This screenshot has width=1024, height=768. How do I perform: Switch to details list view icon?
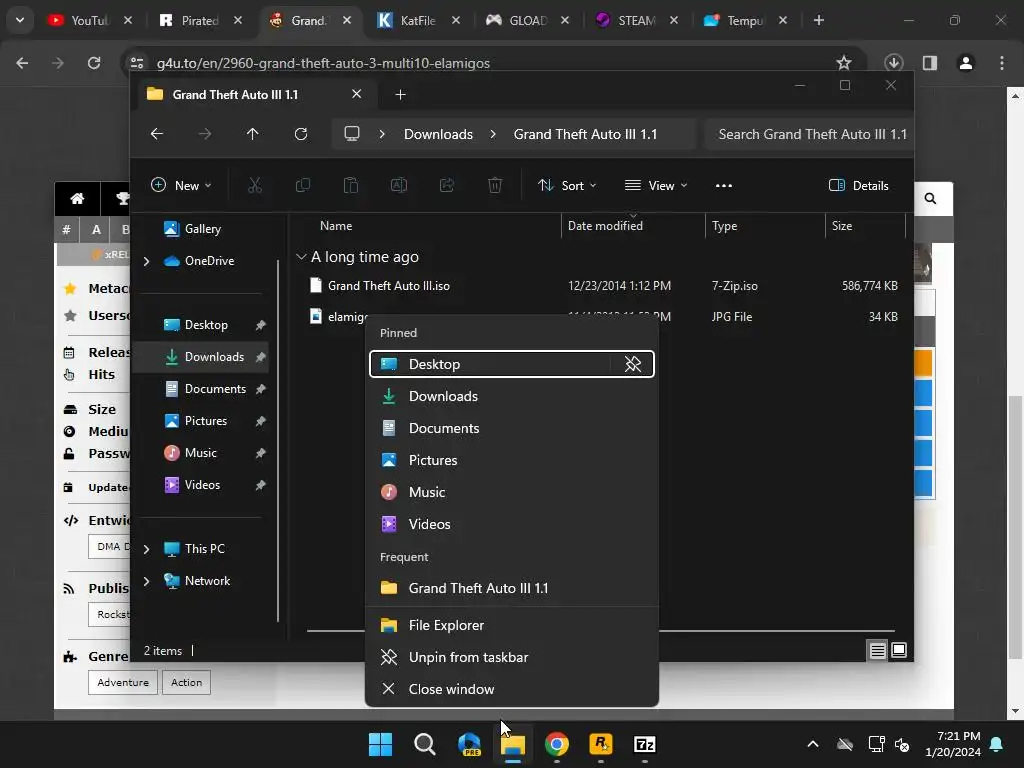pos(877,650)
